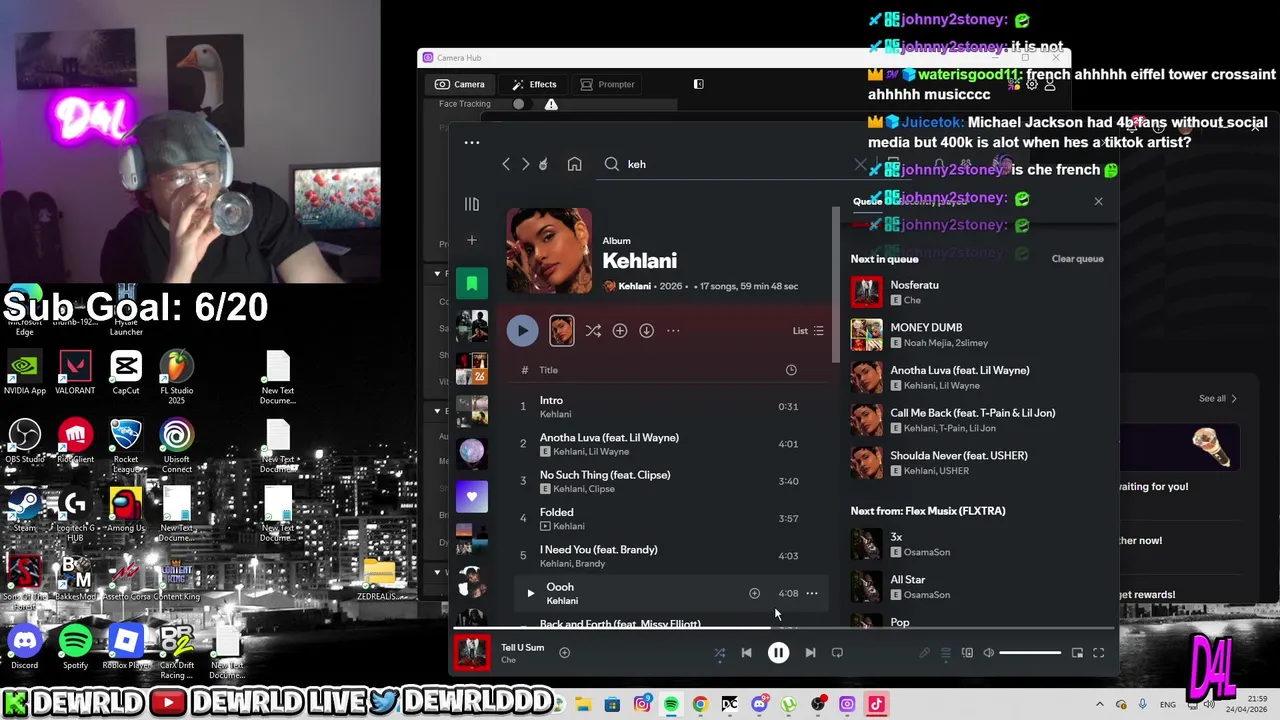Open the green bookmark sidebar item

pos(472,284)
